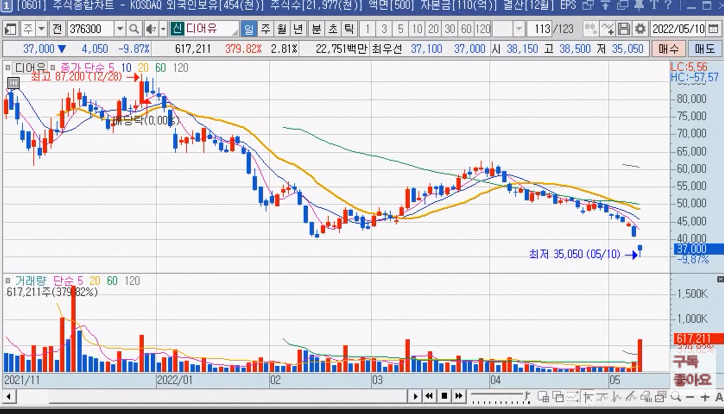Zoom in chart with plus icon
The height and width of the screenshot is (414, 724).
coord(705,397)
